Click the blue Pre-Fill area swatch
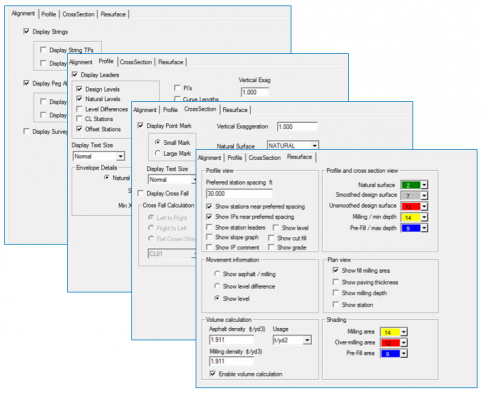 390,353
